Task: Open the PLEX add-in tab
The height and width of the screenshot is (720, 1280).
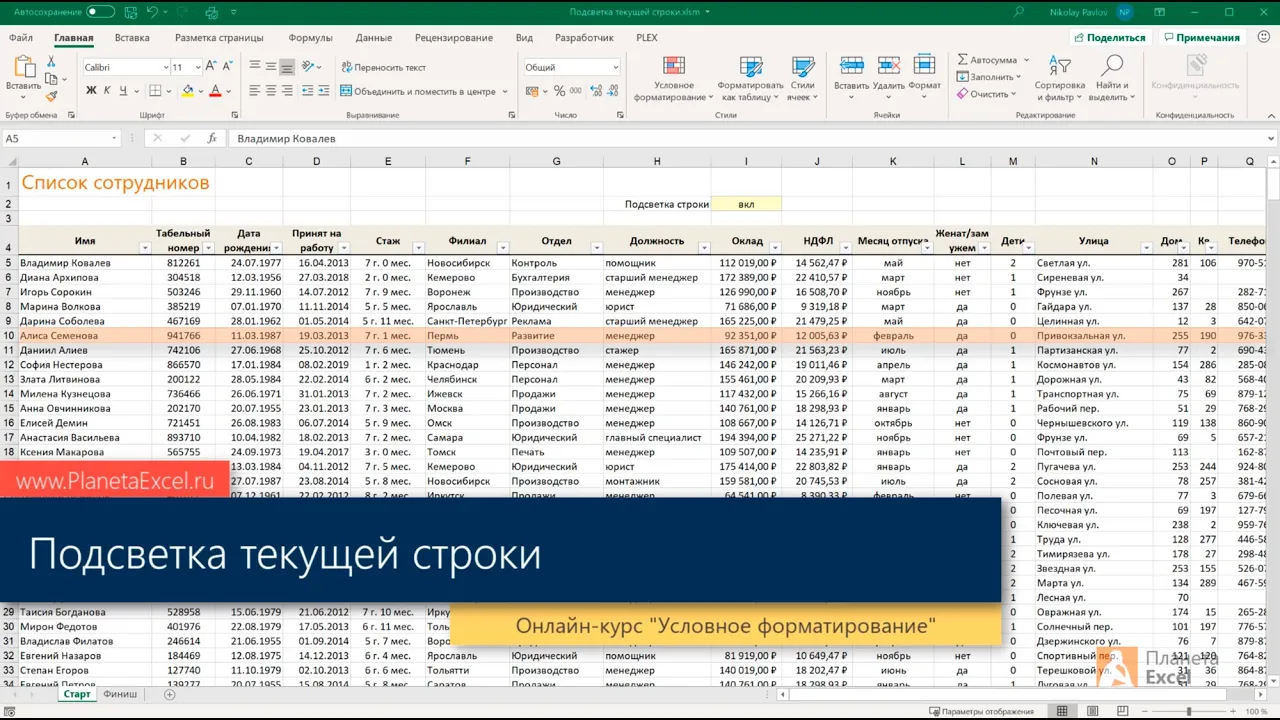Action: pos(647,38)
